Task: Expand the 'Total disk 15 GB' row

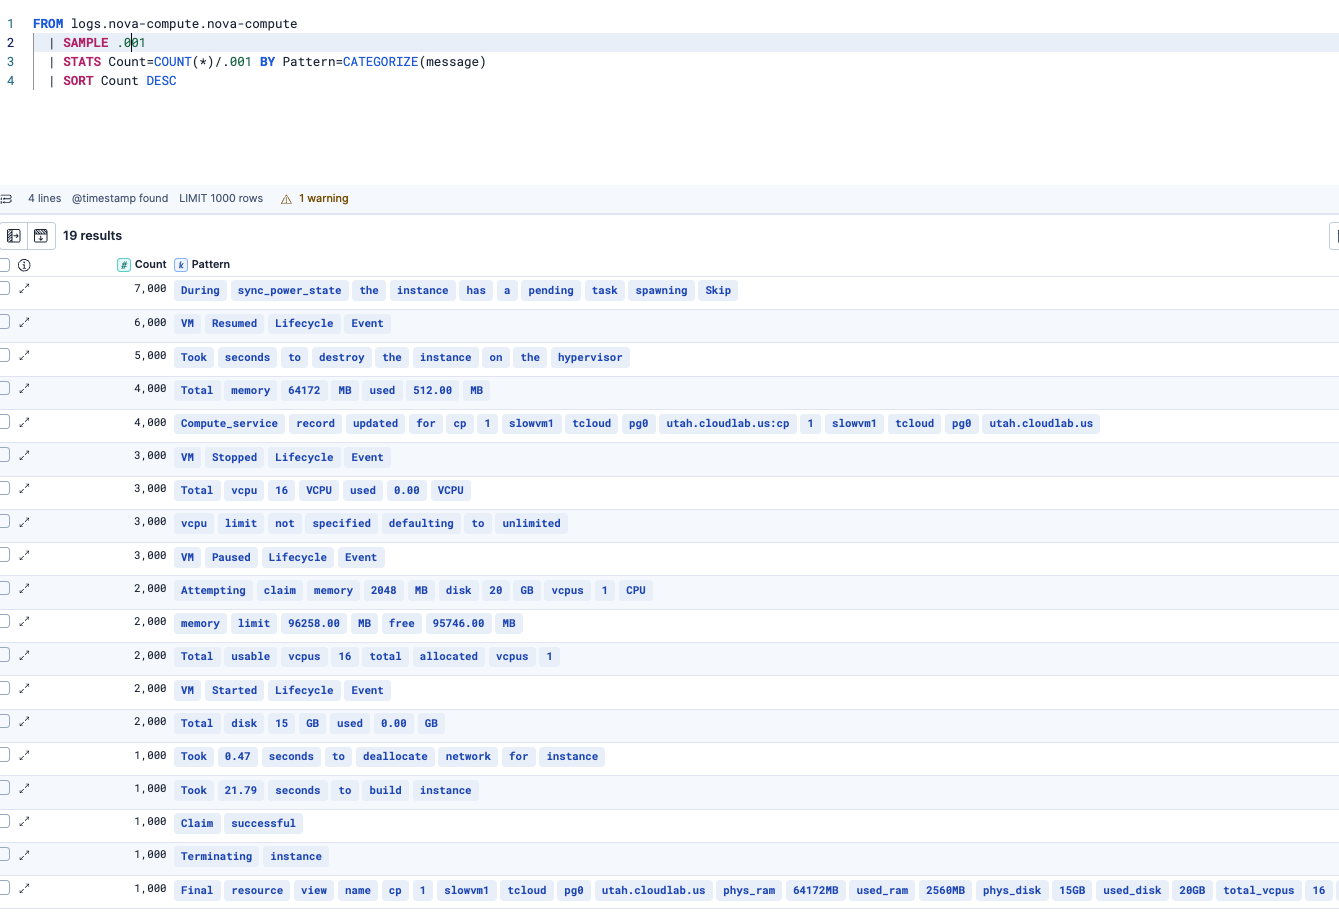Action: 25,721
